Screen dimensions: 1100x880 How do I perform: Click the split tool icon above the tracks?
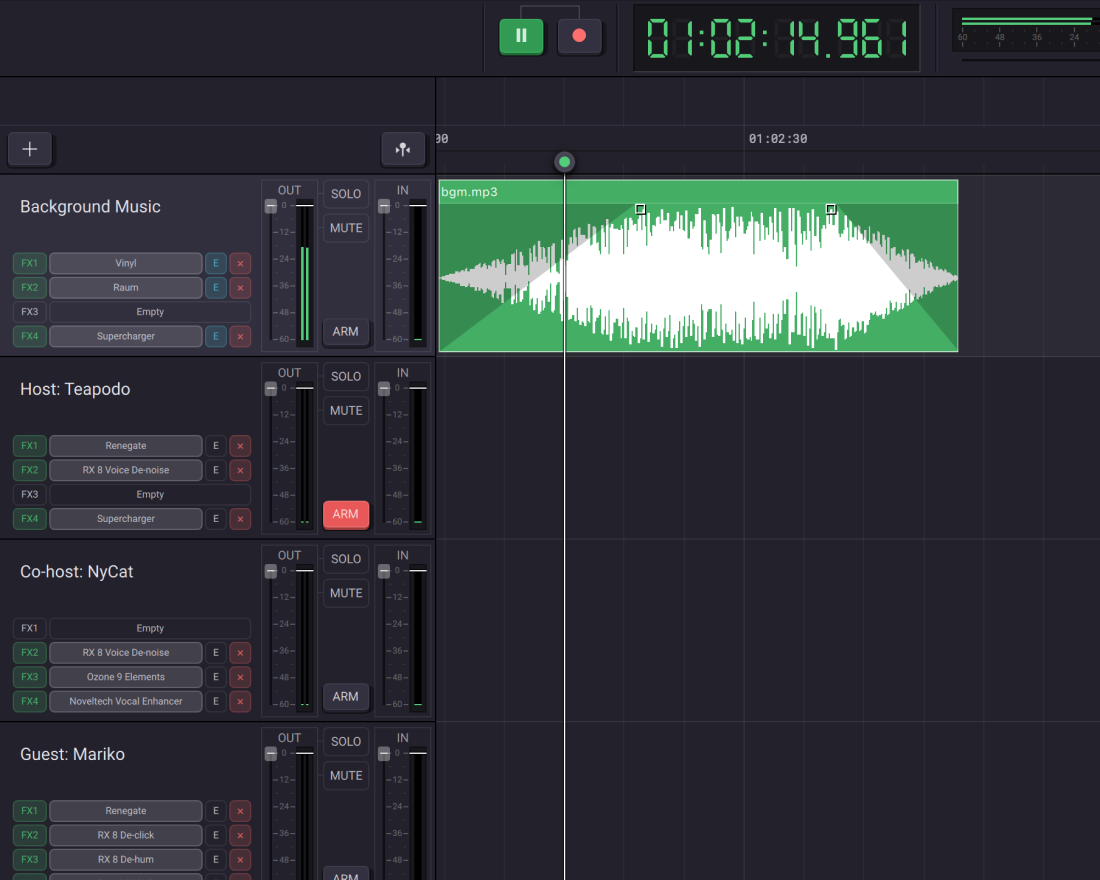[403, 149]
